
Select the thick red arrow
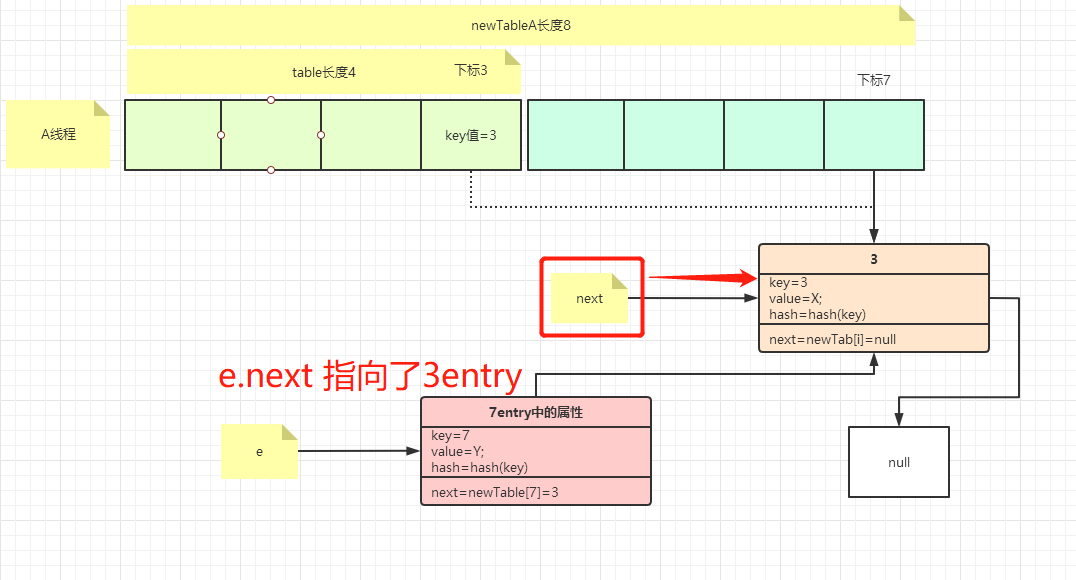pyautogui.click(x=705, y=278)
